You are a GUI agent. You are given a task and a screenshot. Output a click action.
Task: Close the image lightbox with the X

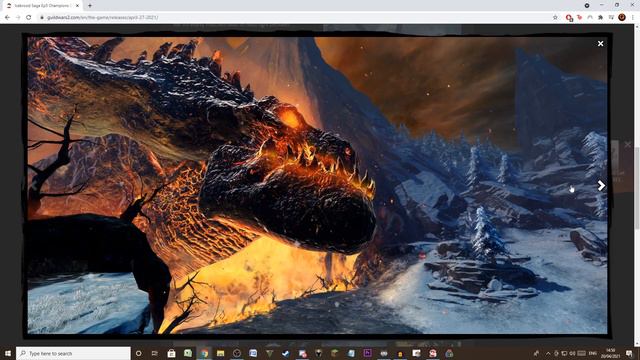tap(600, 44)
